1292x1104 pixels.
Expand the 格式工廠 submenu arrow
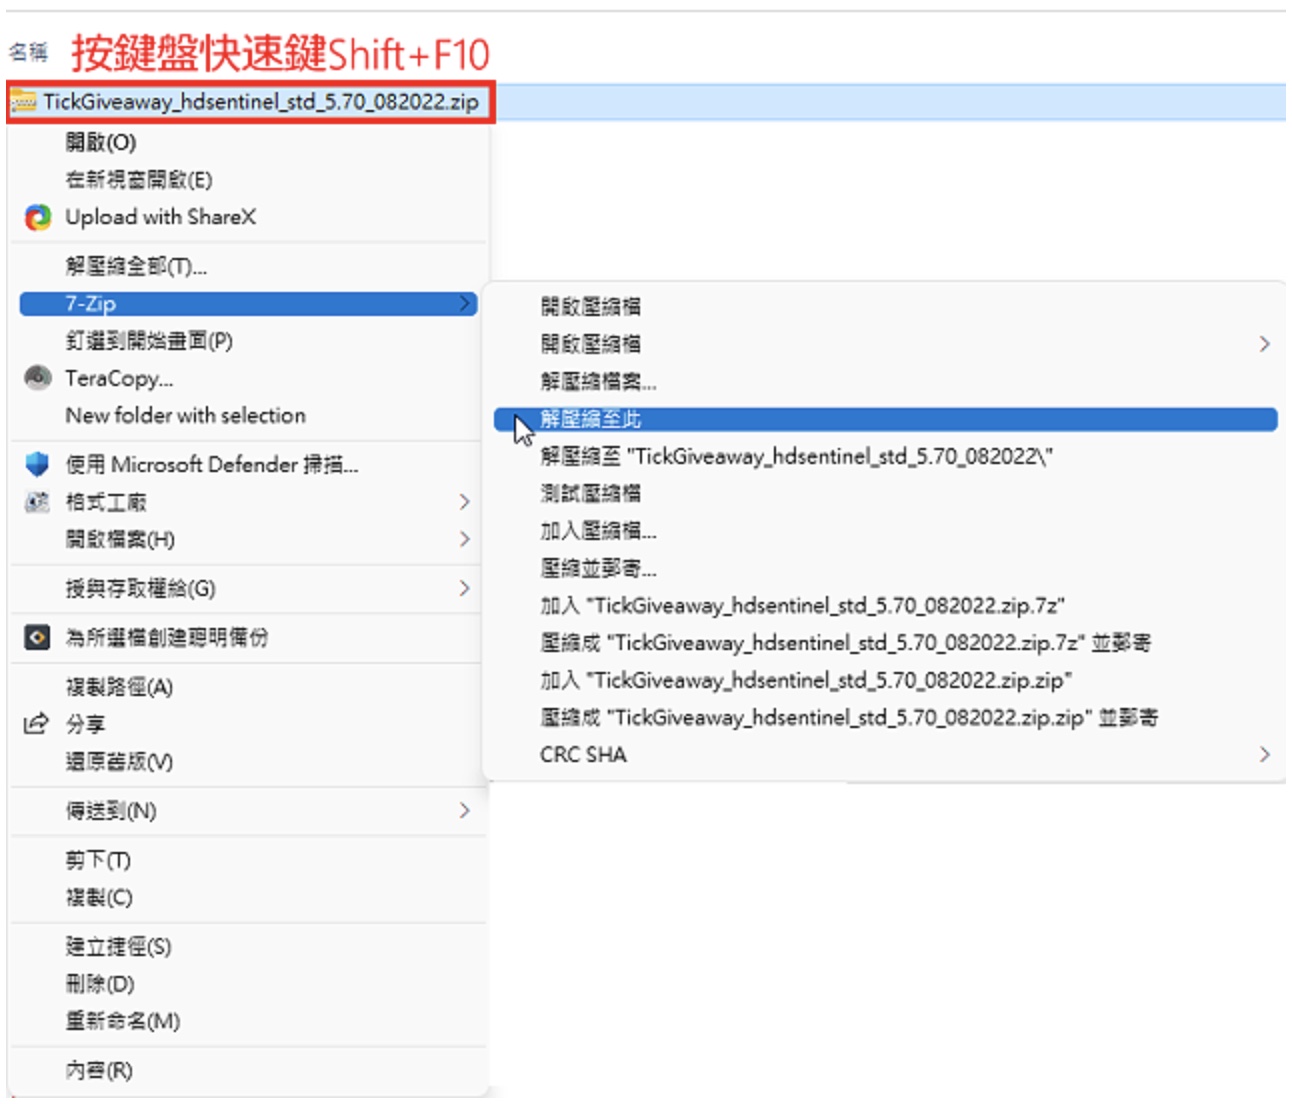point(465,502)
